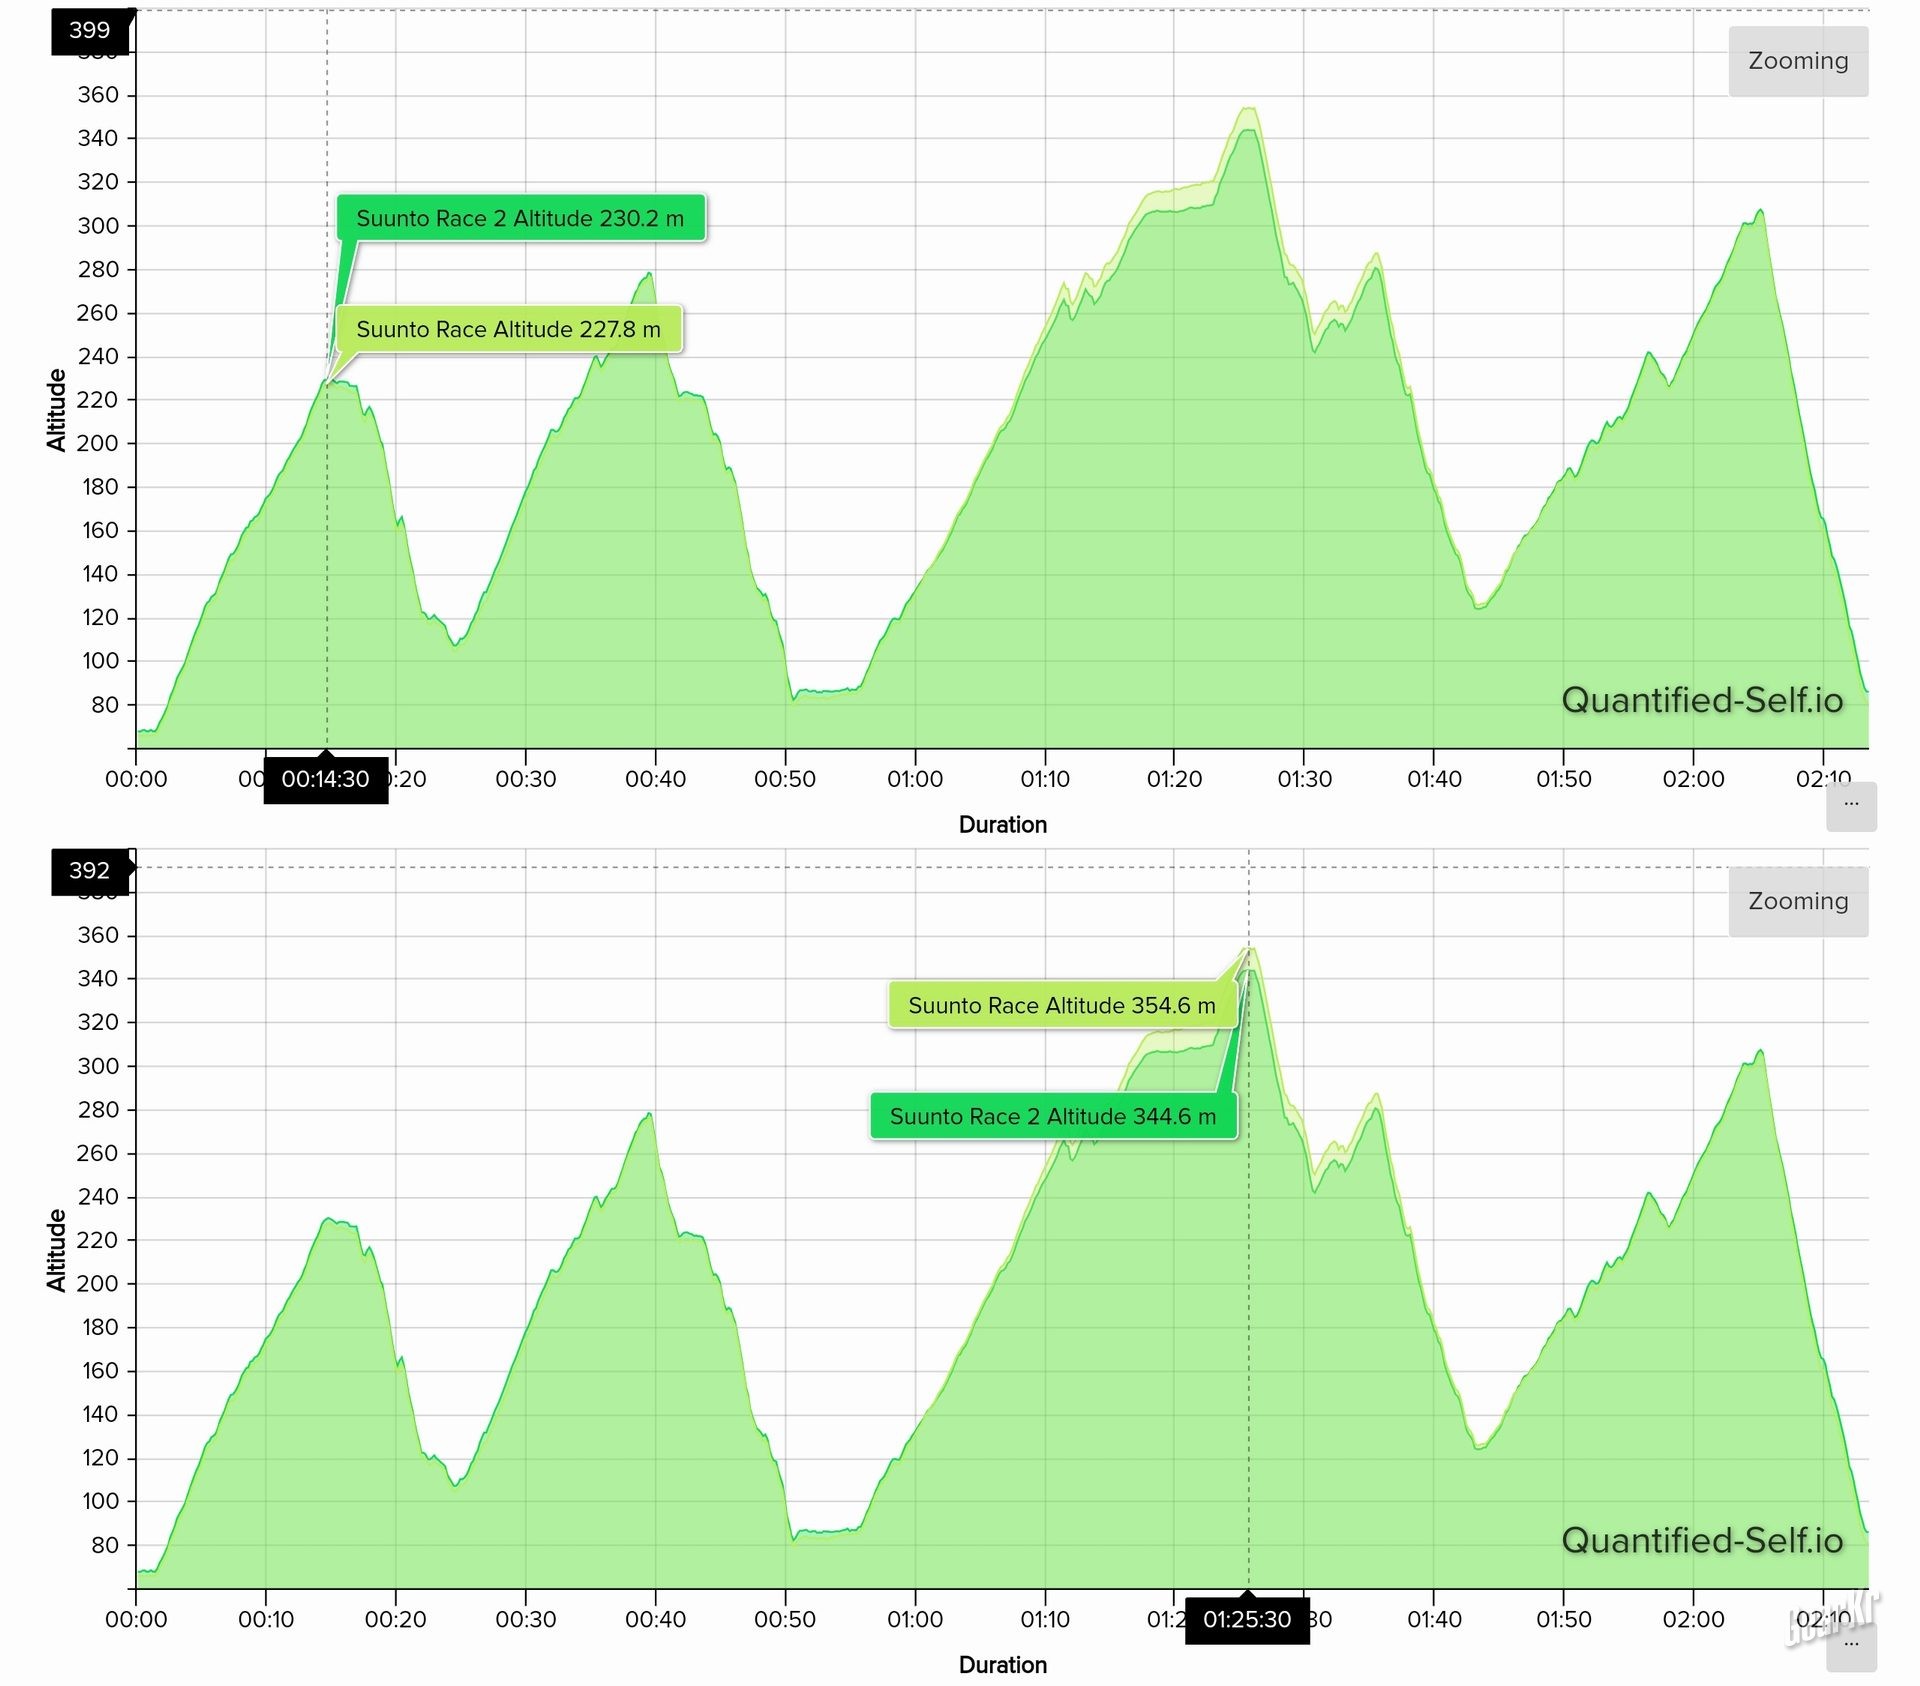1920x1686 pixels.
Task: Click the bottom chart's Duration axis title
Action: 1002,1665
